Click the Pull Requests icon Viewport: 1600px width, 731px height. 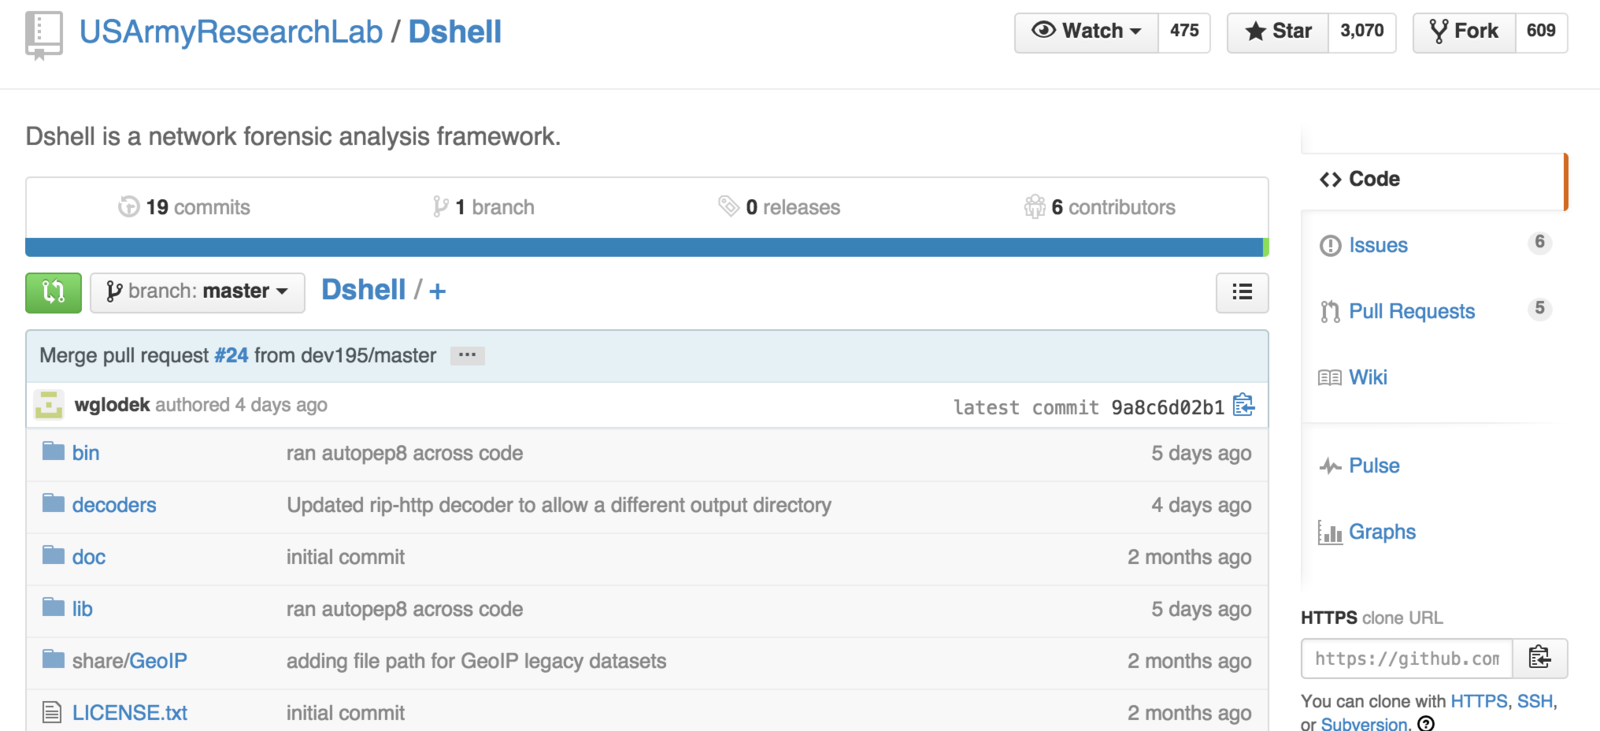[1330, 312]
